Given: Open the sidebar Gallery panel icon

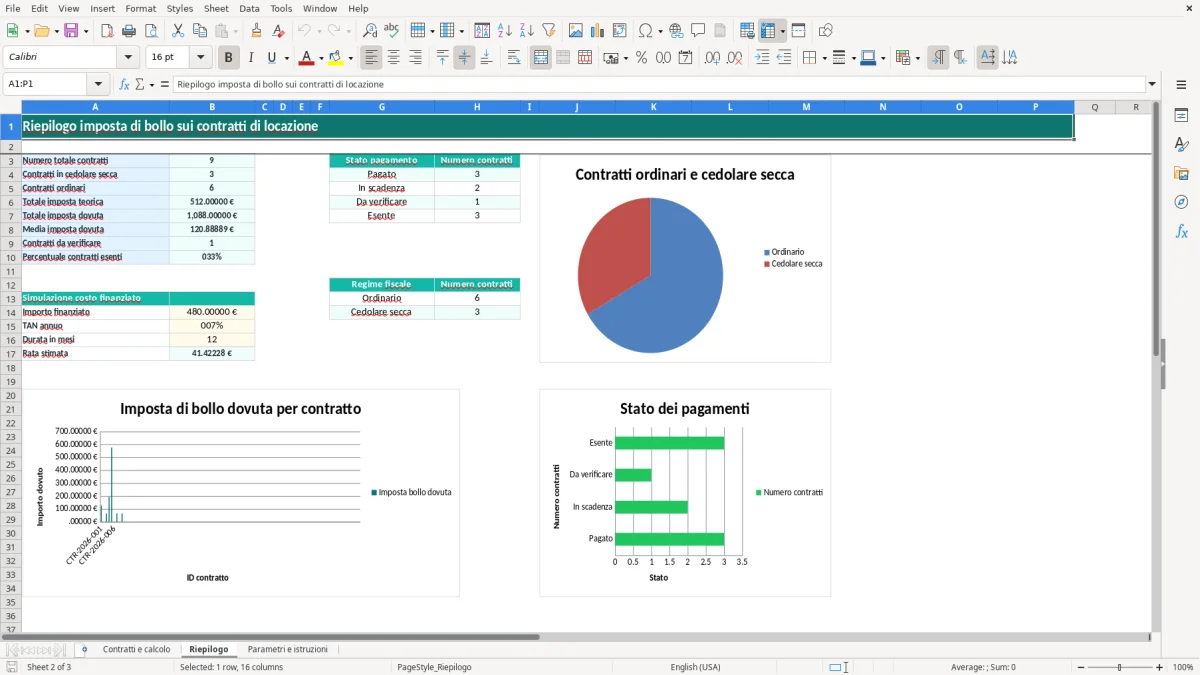Looking at the screenshot, I should pos(1181,173).
